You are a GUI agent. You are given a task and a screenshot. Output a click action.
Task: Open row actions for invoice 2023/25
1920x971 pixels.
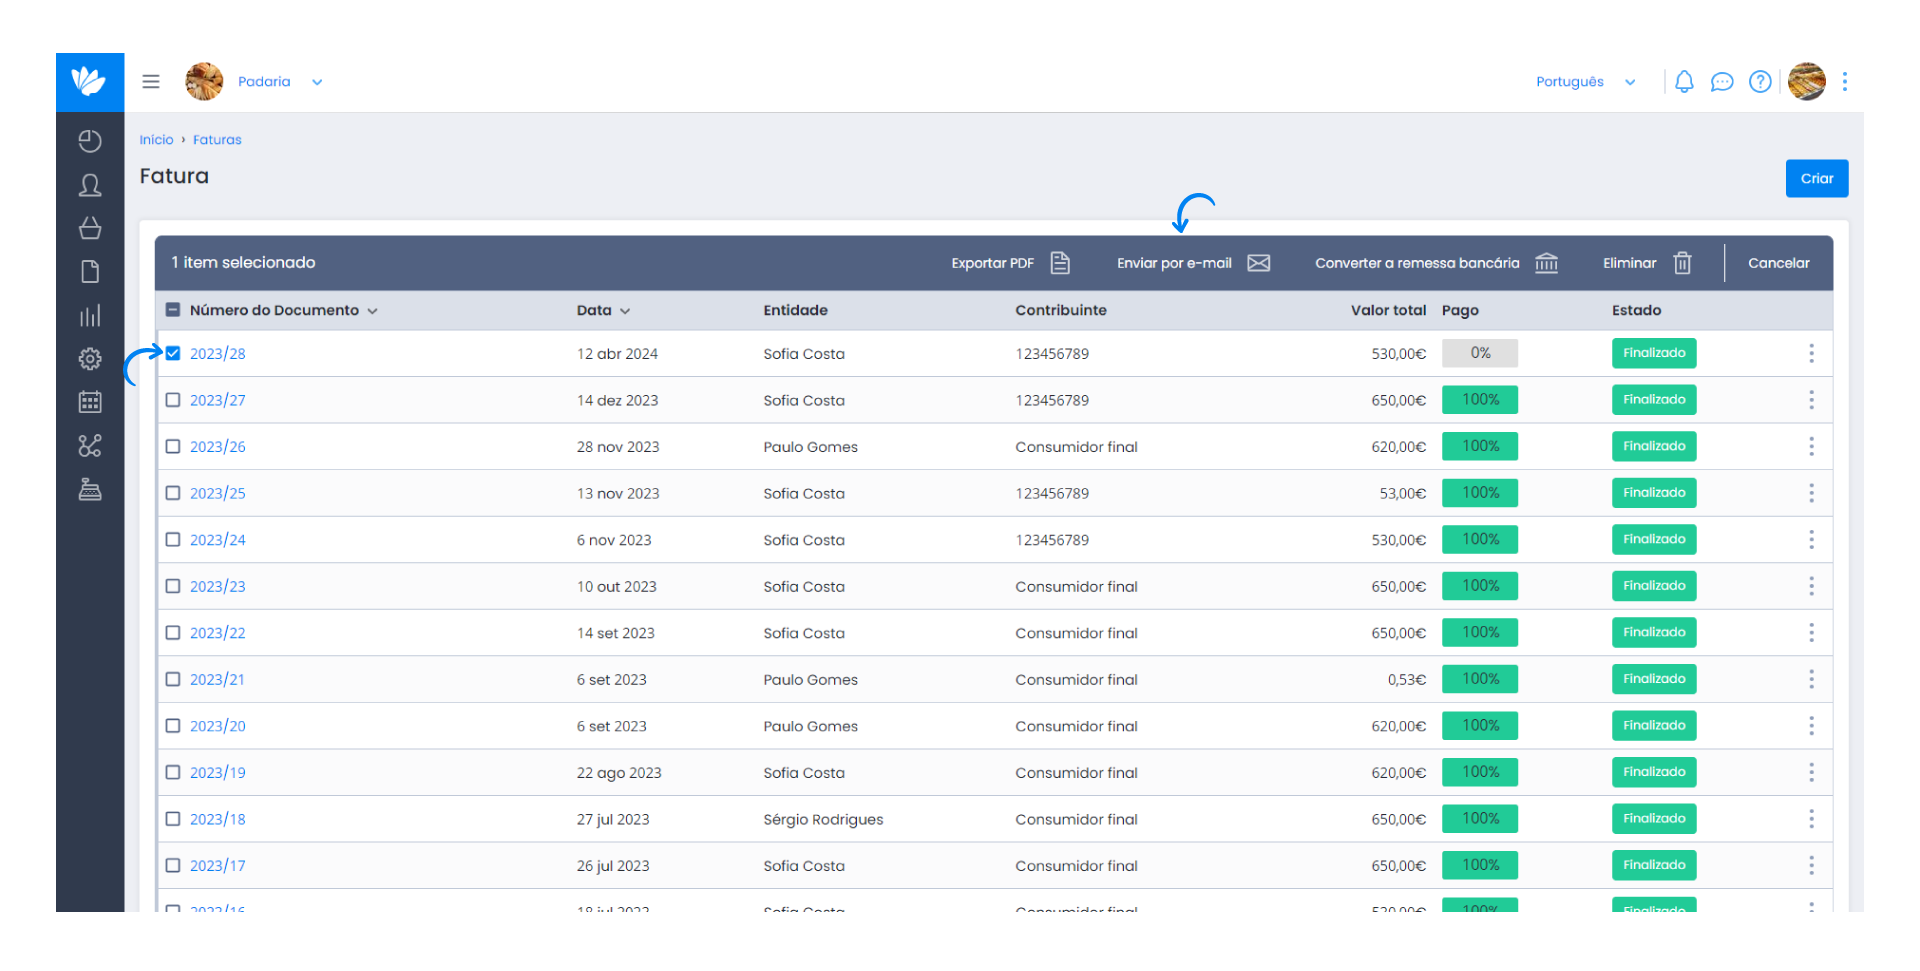1811,493
